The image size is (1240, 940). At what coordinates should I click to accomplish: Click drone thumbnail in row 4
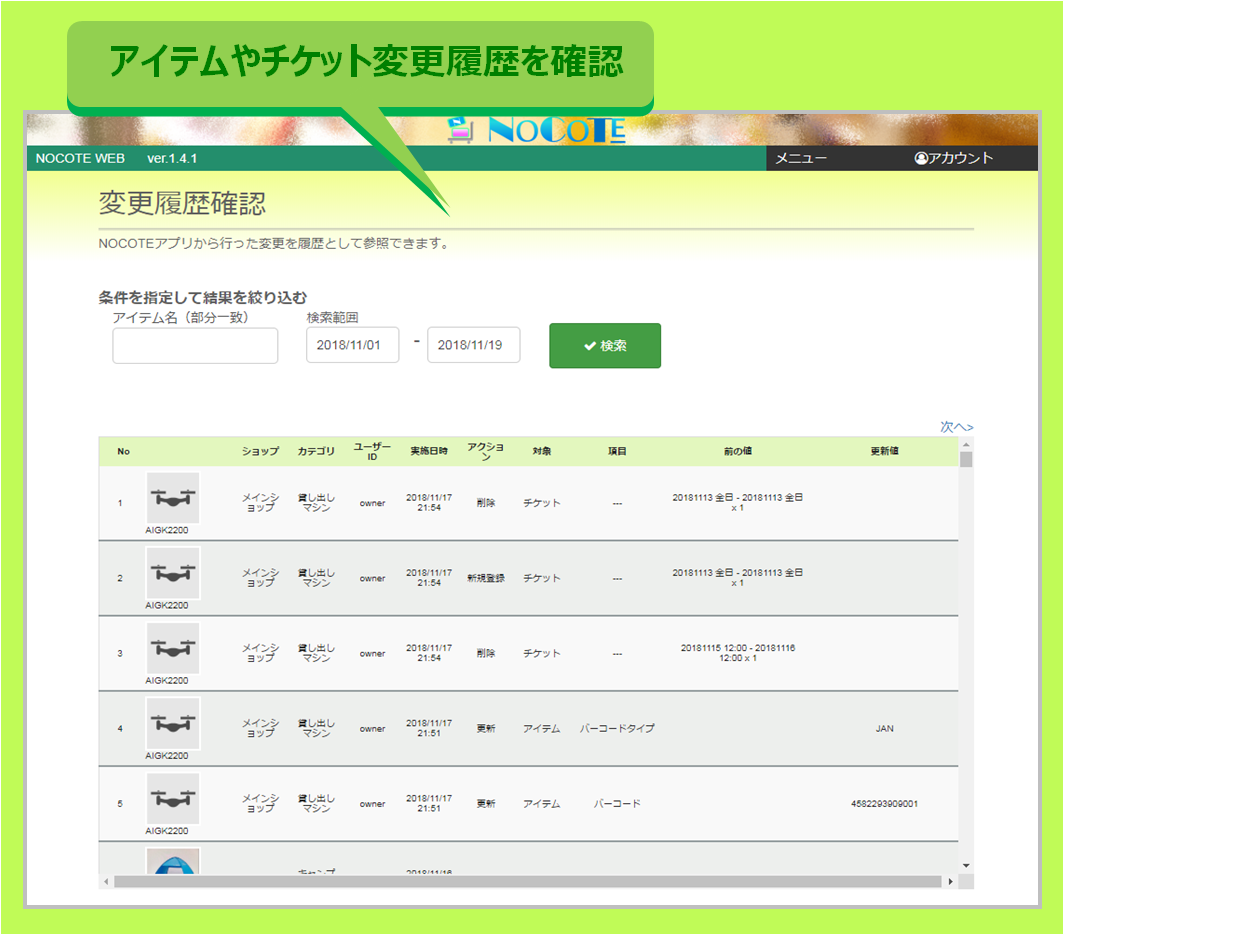[173, 724]
